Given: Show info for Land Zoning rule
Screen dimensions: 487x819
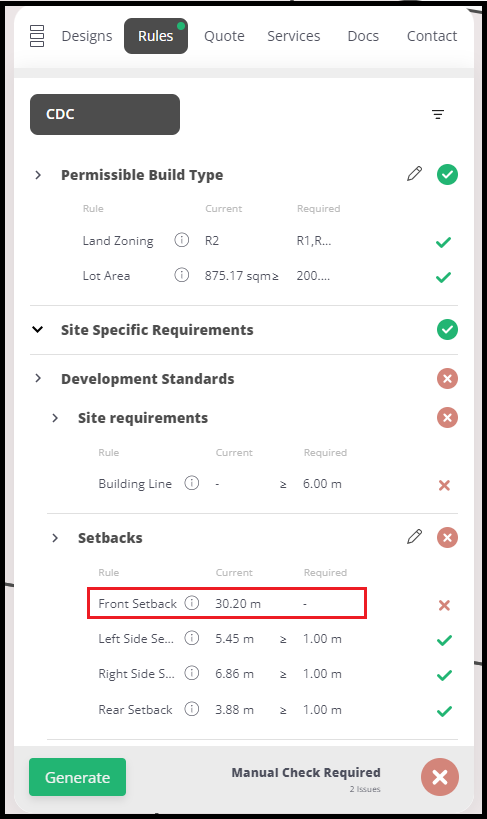Looking at the screenshot, I should pyautogui.click(x=181, y=240).
